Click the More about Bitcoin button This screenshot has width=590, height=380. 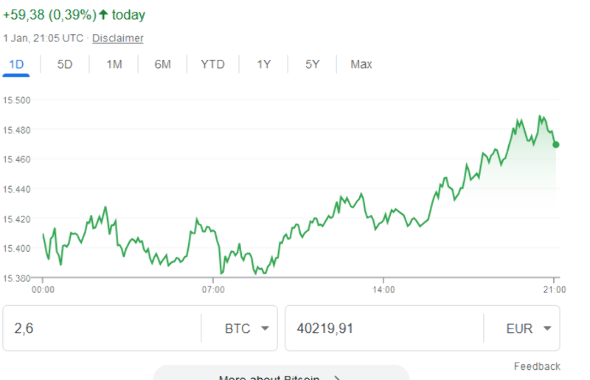coord(281,373)
